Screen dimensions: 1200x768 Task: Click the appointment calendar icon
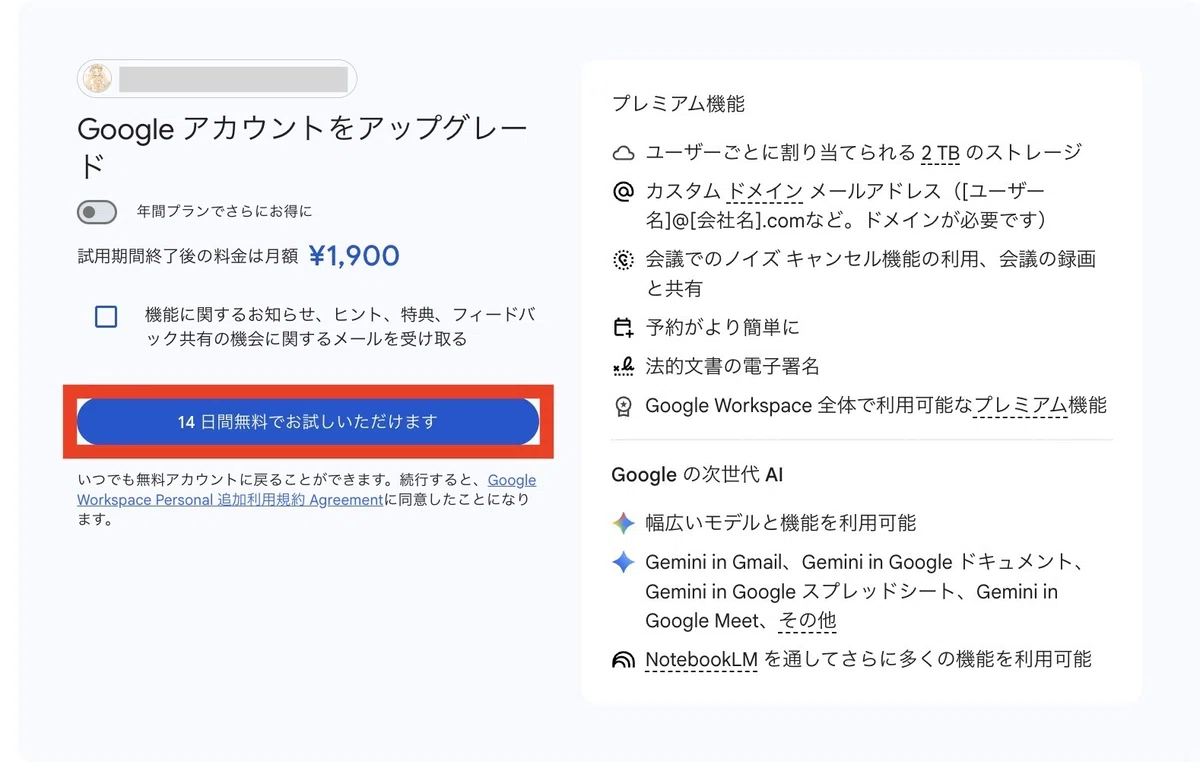pyautogui.click(x=623, y=328)
